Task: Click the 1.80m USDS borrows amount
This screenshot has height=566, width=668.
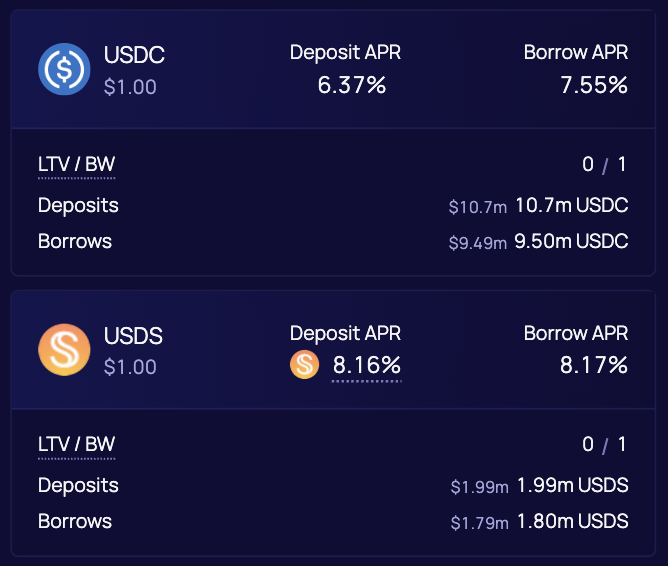Action: click(x=572, y=521)
